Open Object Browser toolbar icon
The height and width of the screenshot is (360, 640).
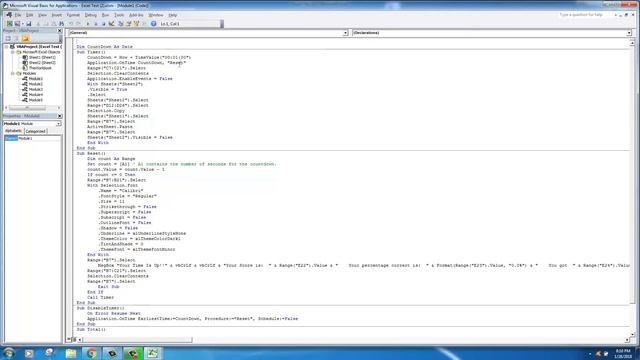(x=136, y=24)
